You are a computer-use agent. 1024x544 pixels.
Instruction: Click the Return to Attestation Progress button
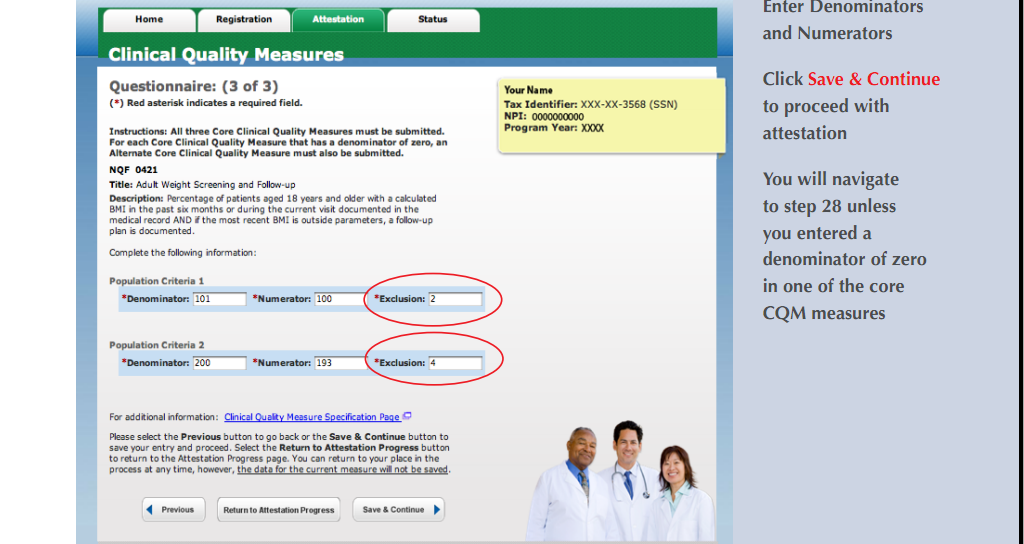point(279,510)
